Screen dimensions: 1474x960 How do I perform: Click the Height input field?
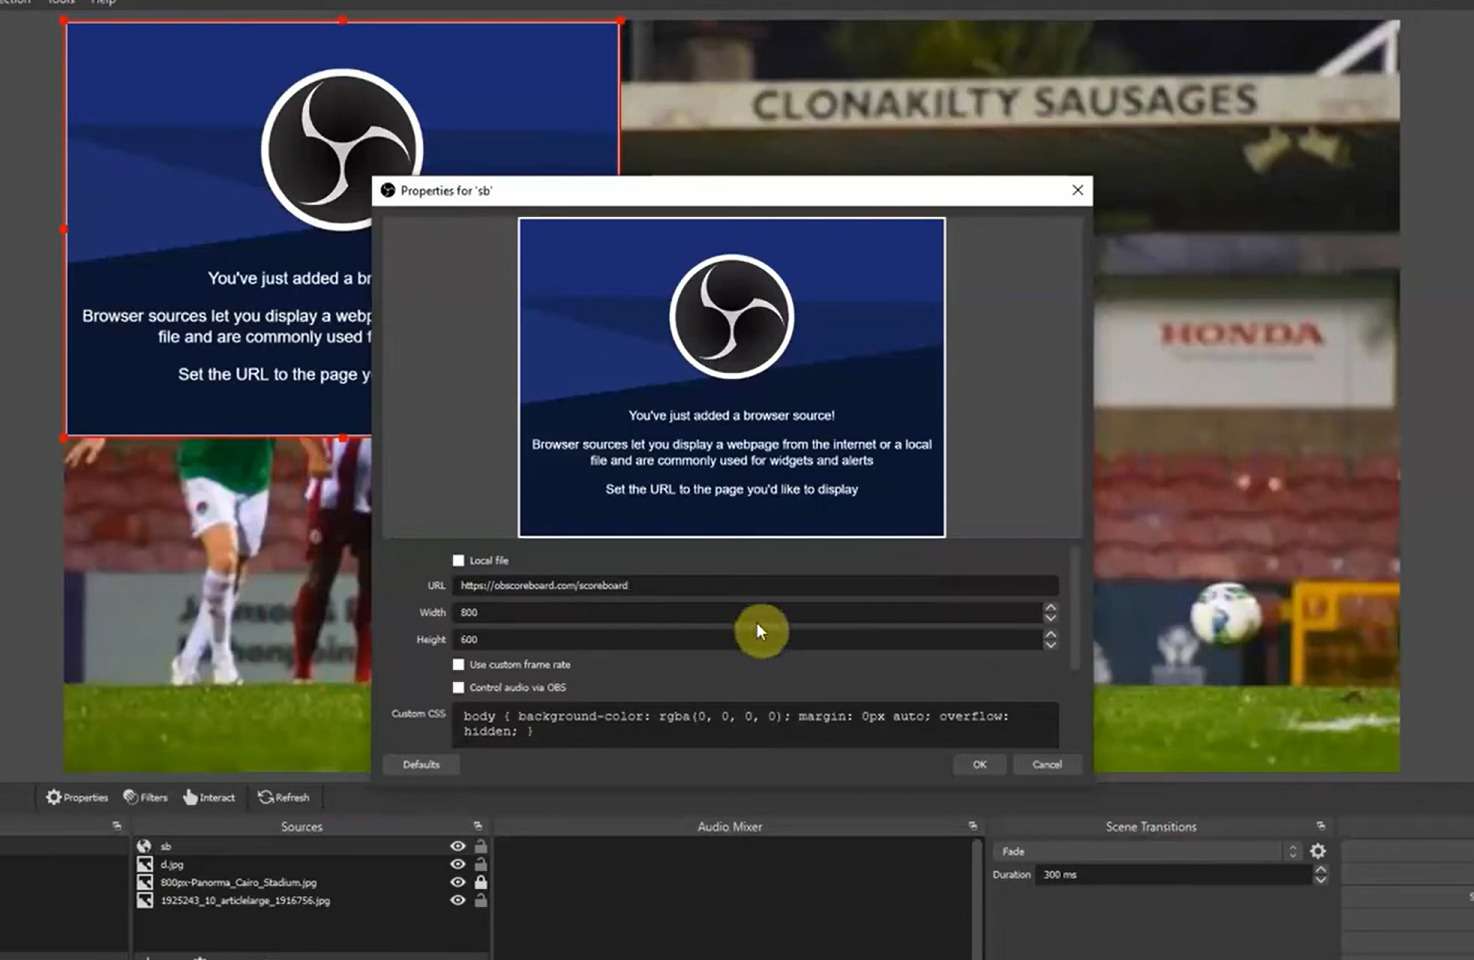coord(747,639)
